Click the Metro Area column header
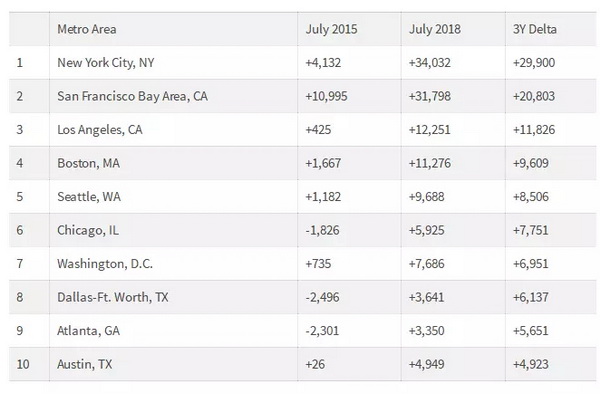Image resolution: width=600 pixels, height=394 pixels. point(173,29)
